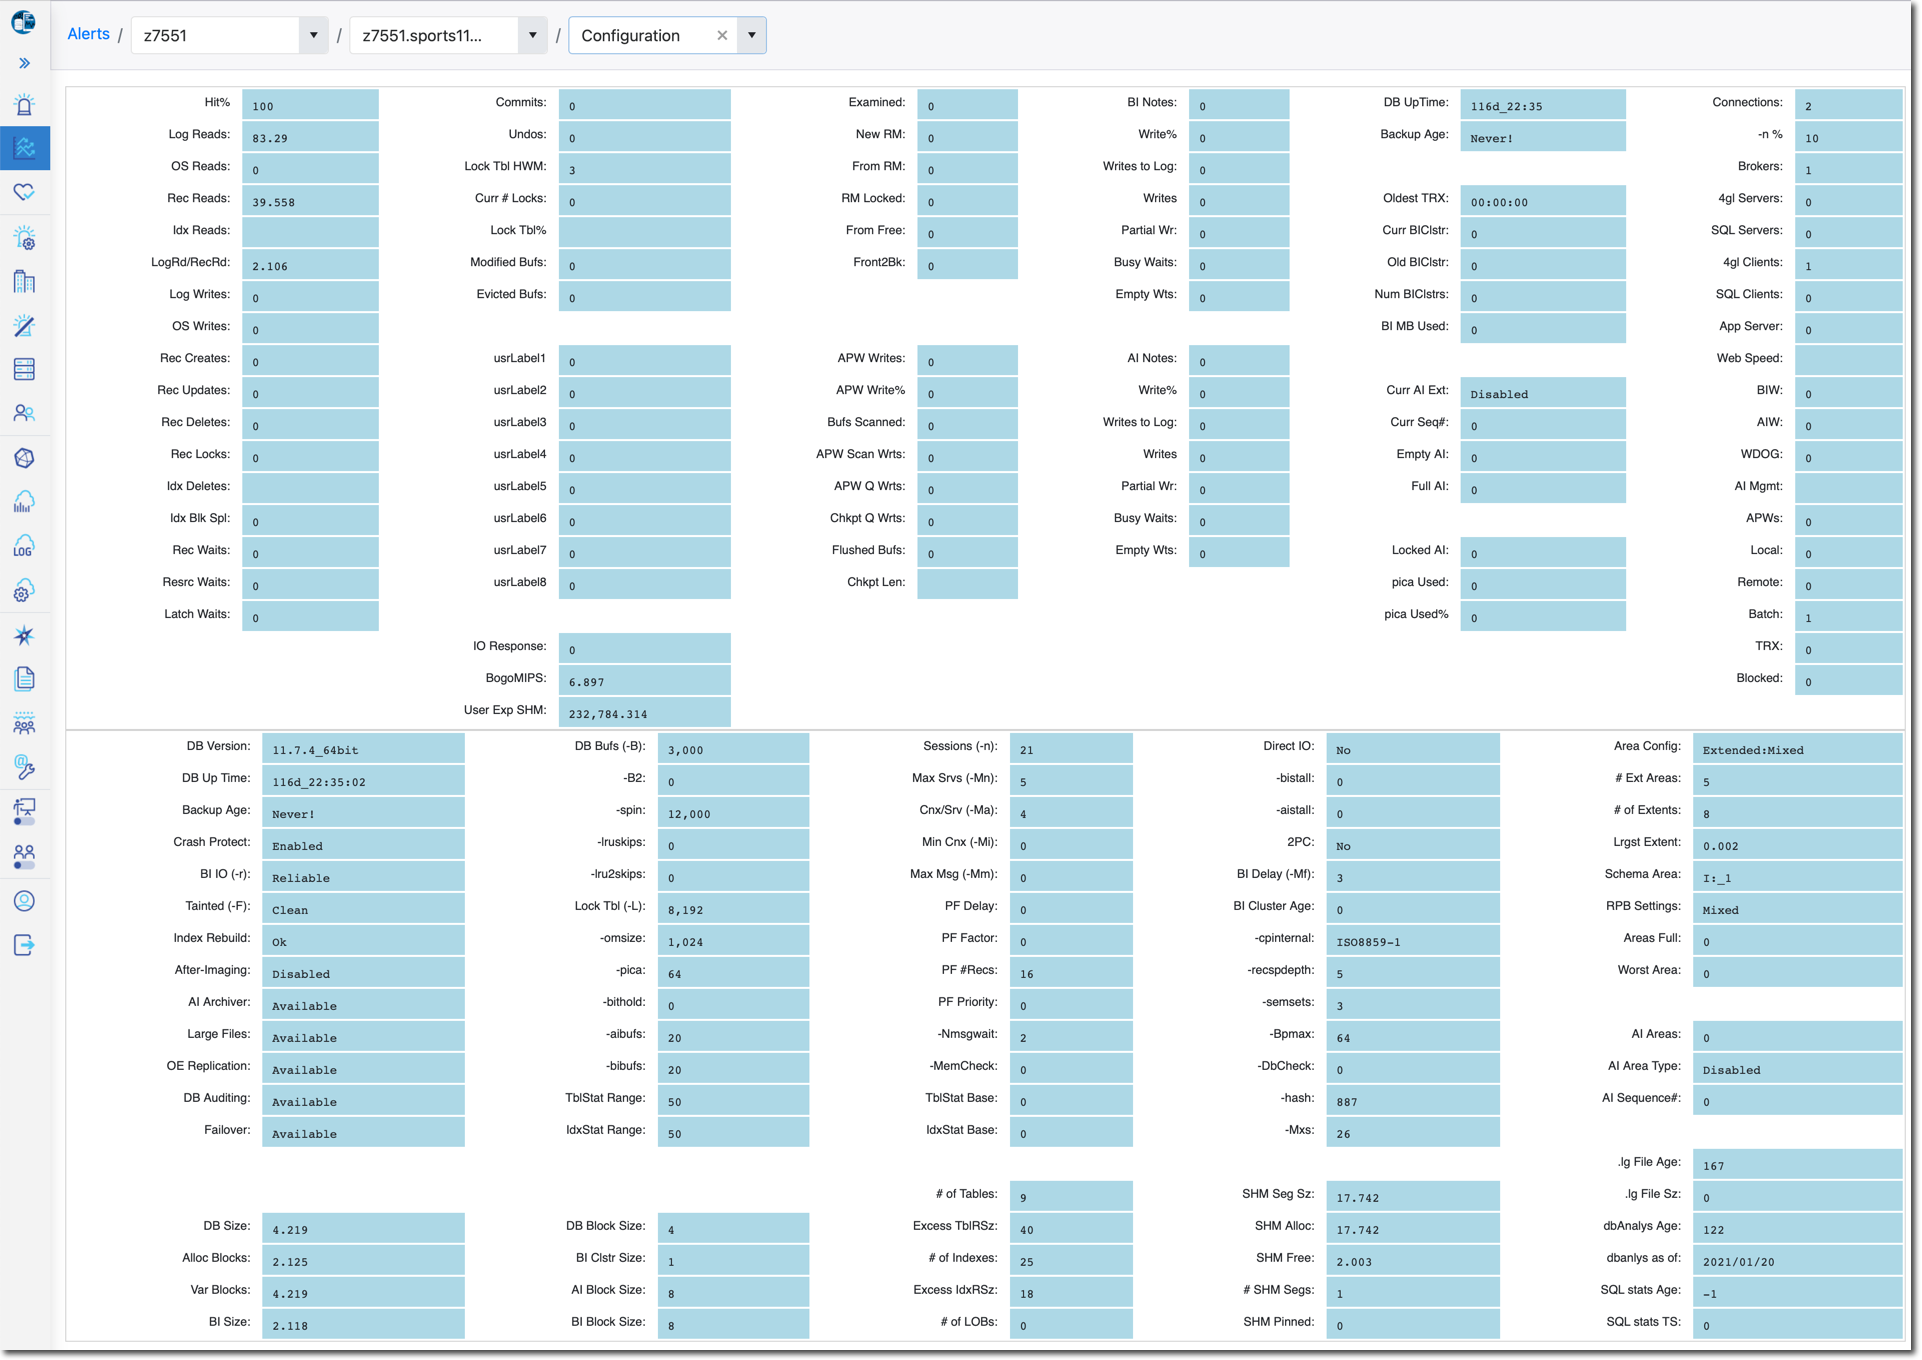Image resolution: width=1922 pixels, height=1360 pixels.
Task: Open the alert settings siren-gear icon
Action: coord(24,238)
